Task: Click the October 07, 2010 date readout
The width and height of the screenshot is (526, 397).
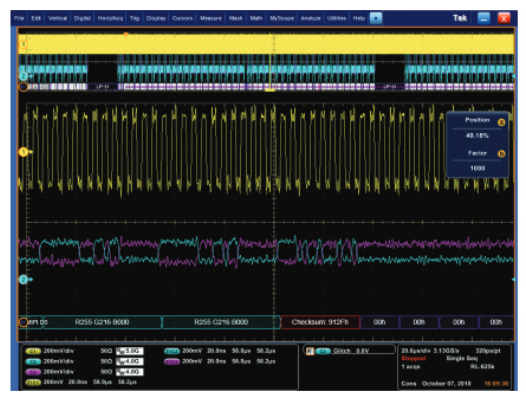Action: point(446,383)
